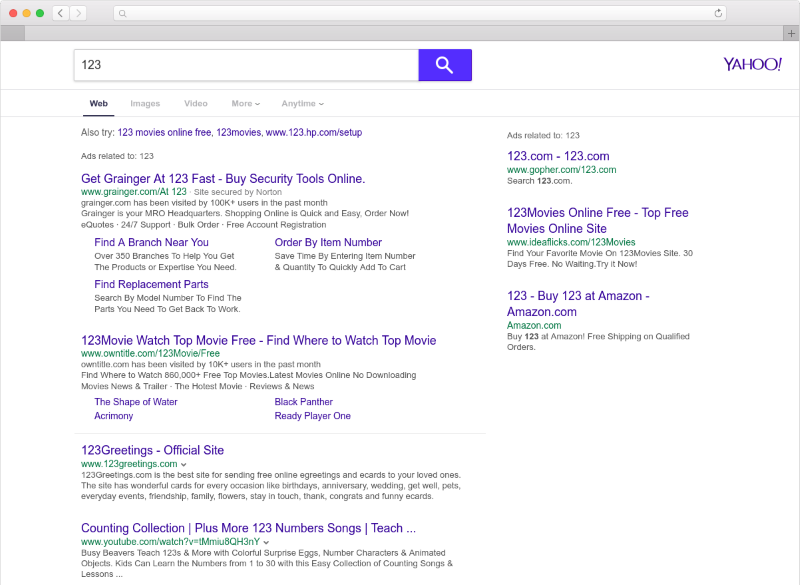
Task: Open 123Greetings - Official Site result
Action: click(x=152, y=450)
